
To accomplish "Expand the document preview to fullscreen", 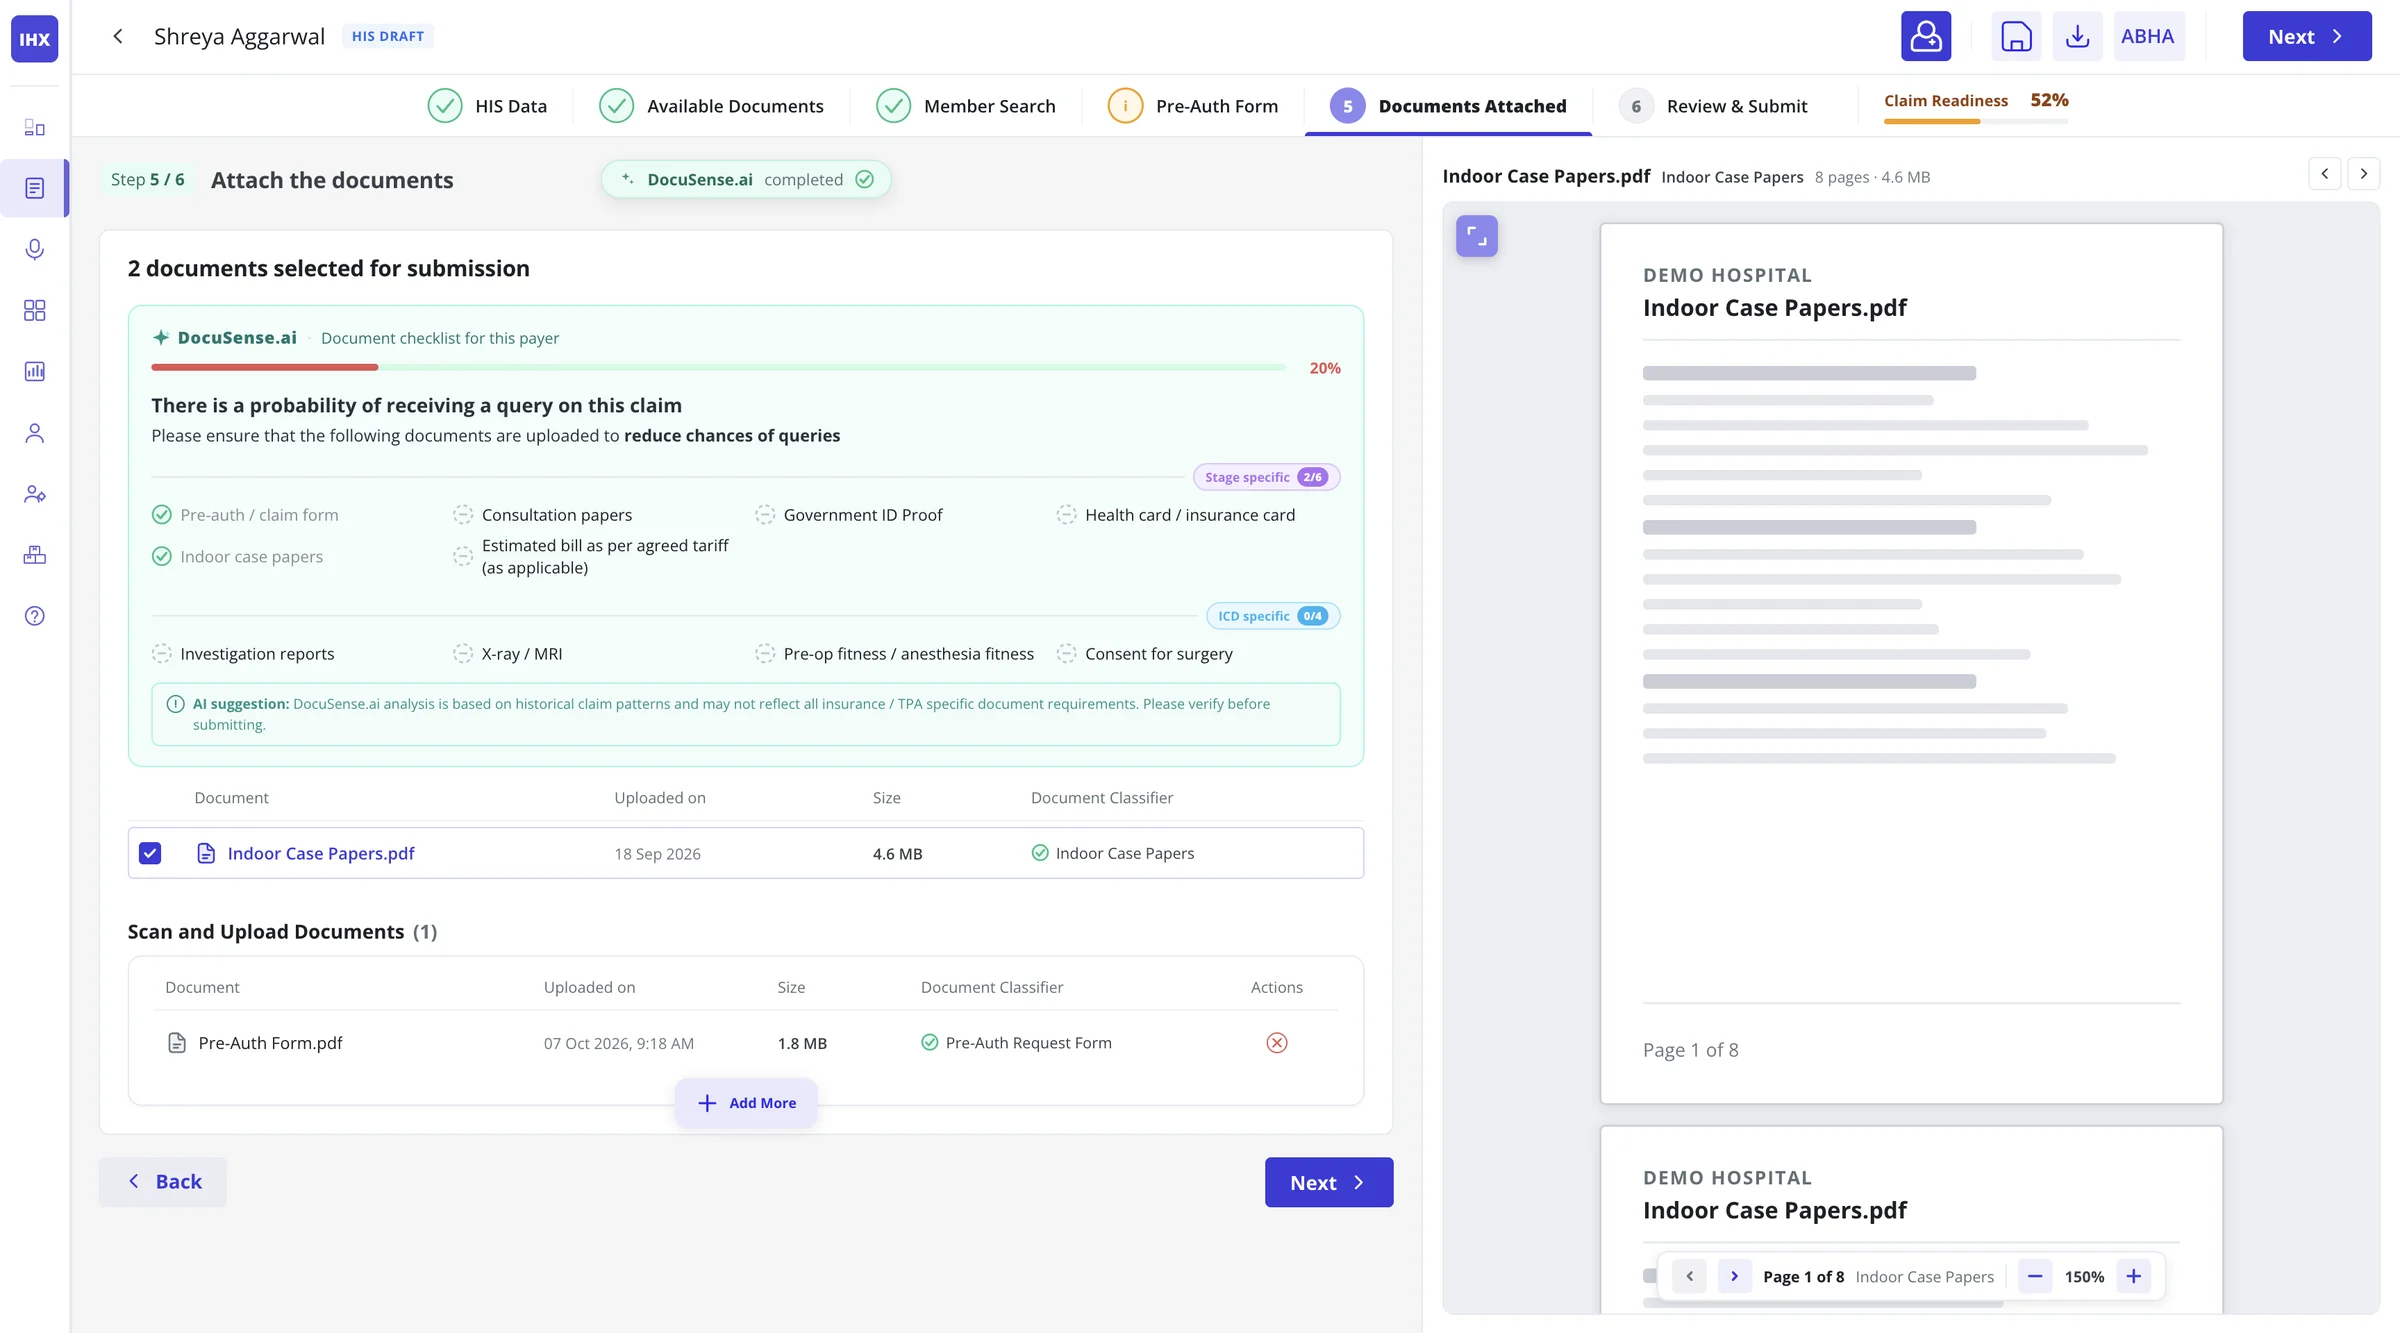I will [x=1477, y=236].
